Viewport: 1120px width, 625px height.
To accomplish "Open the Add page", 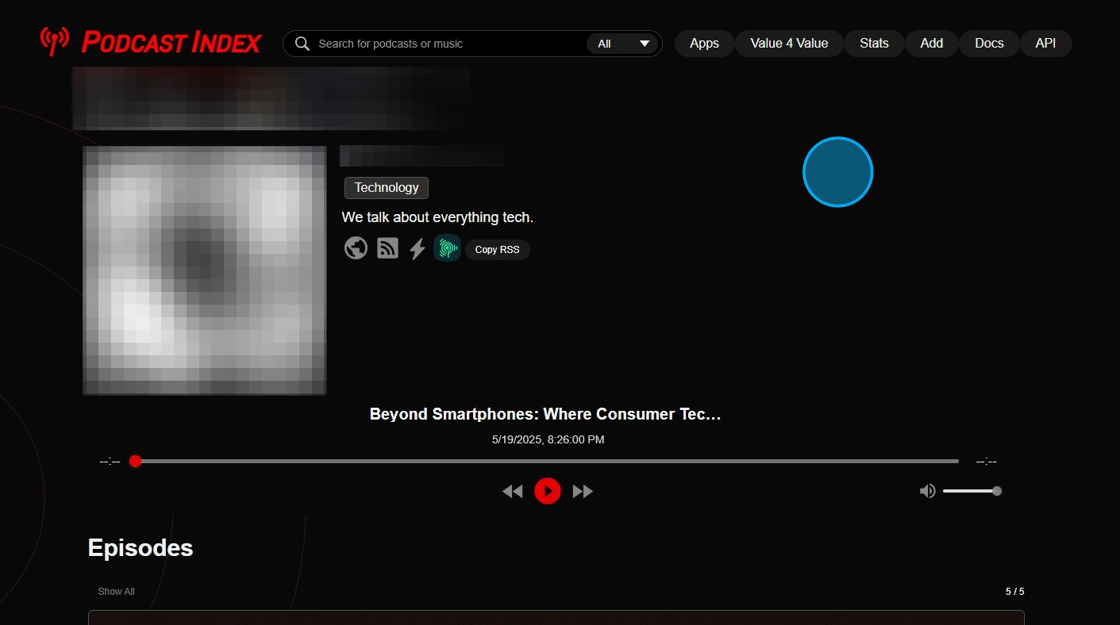I will [931, 43].
